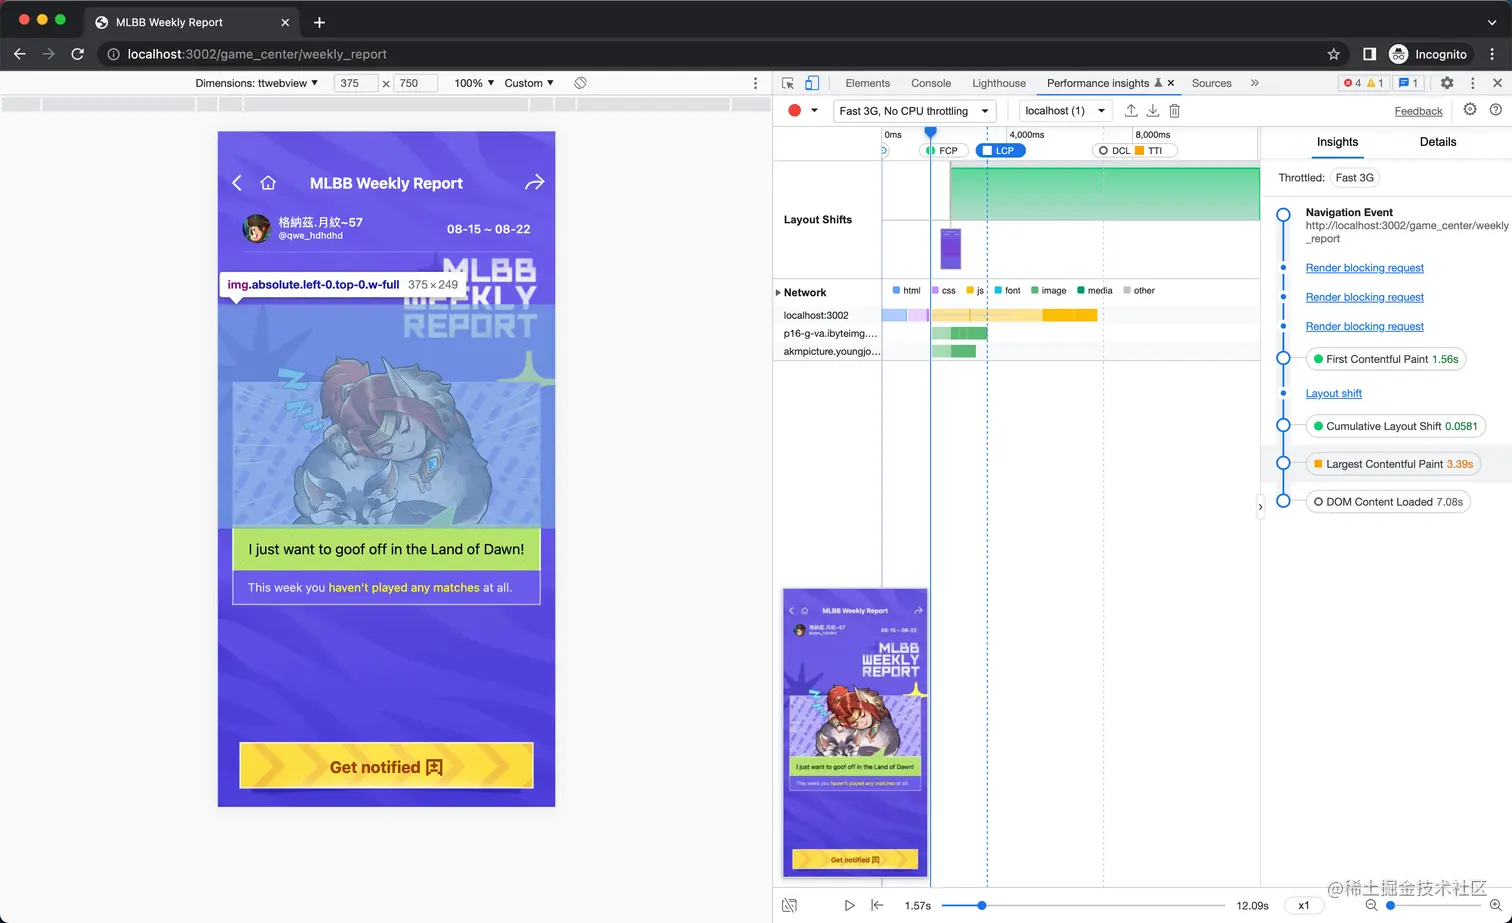Close the Performance insights tab
The height and width of the screenshot is (923, 1512).
(1171, 83)
